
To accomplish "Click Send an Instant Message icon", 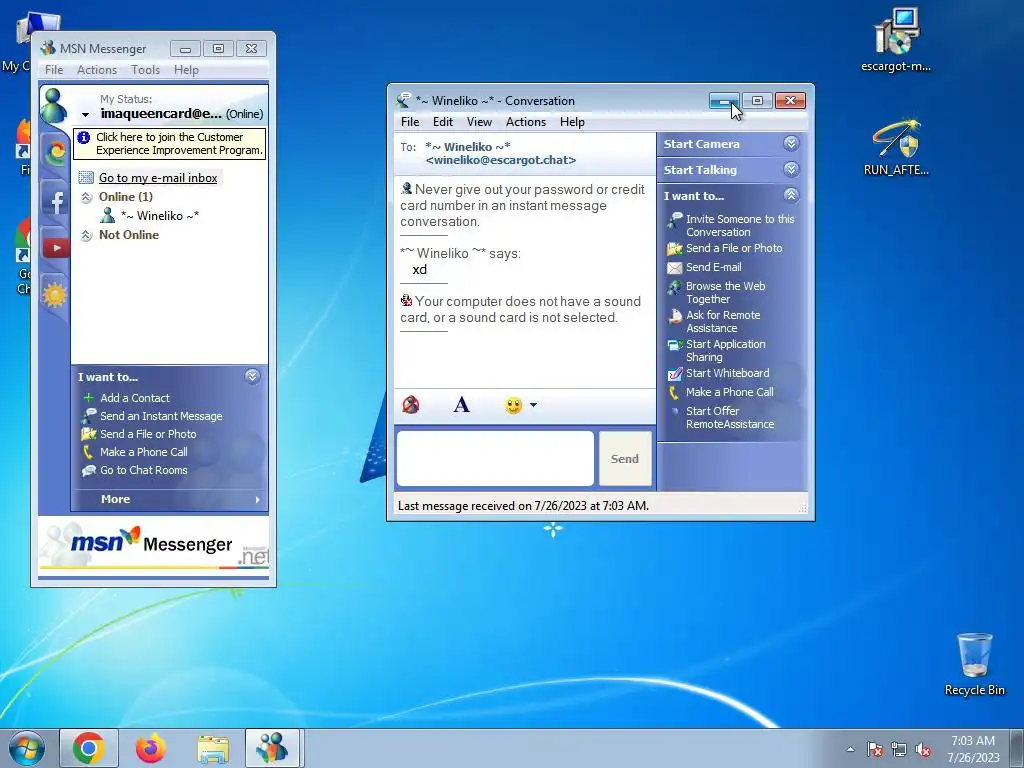I will point(88,415).
